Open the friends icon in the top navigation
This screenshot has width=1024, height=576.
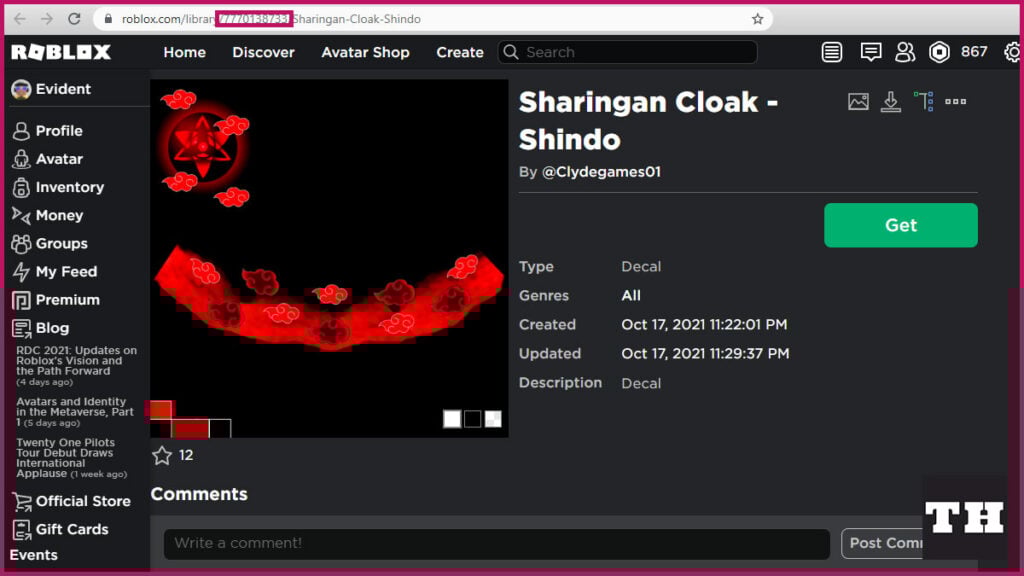coord(905,52)
